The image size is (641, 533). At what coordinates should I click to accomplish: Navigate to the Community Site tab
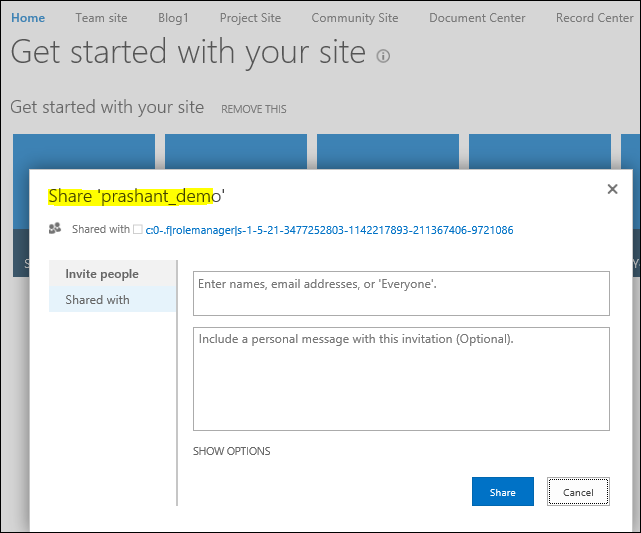click(x=354, y=18)
